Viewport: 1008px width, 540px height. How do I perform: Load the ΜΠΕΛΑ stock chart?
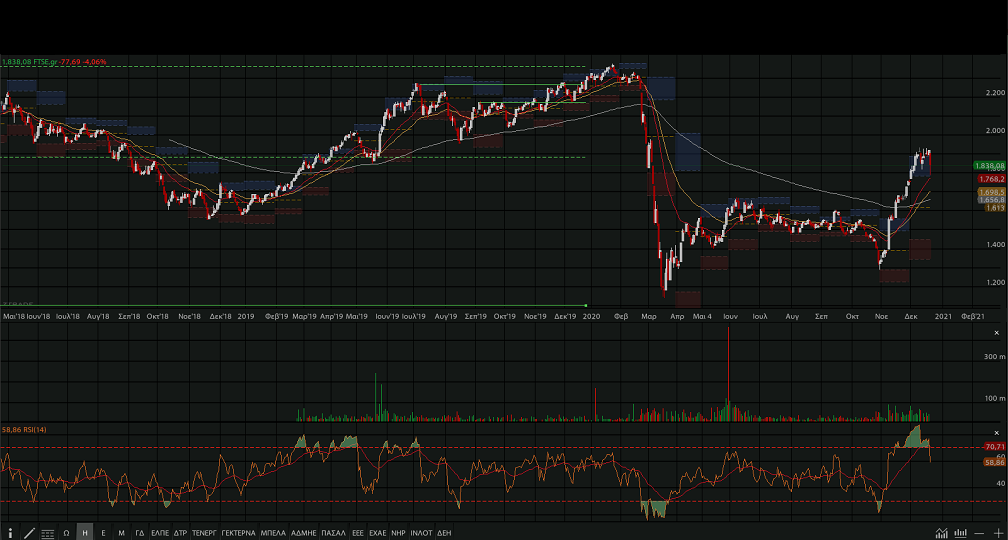273,533
